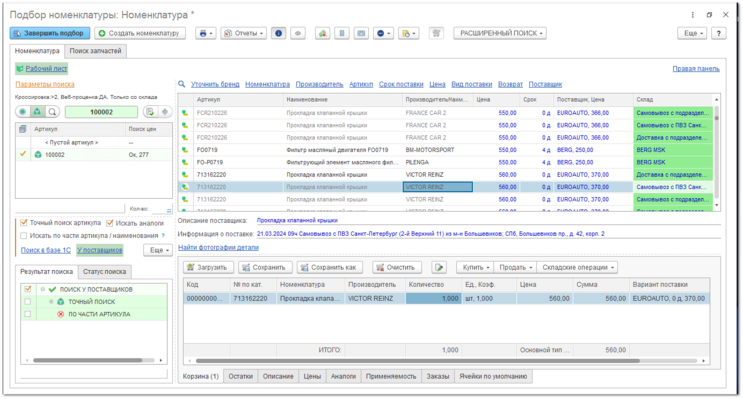Click Завершить подбор button
Image resolution: width=743 pixels, height=399 pixels.
(x=50, y=33)
